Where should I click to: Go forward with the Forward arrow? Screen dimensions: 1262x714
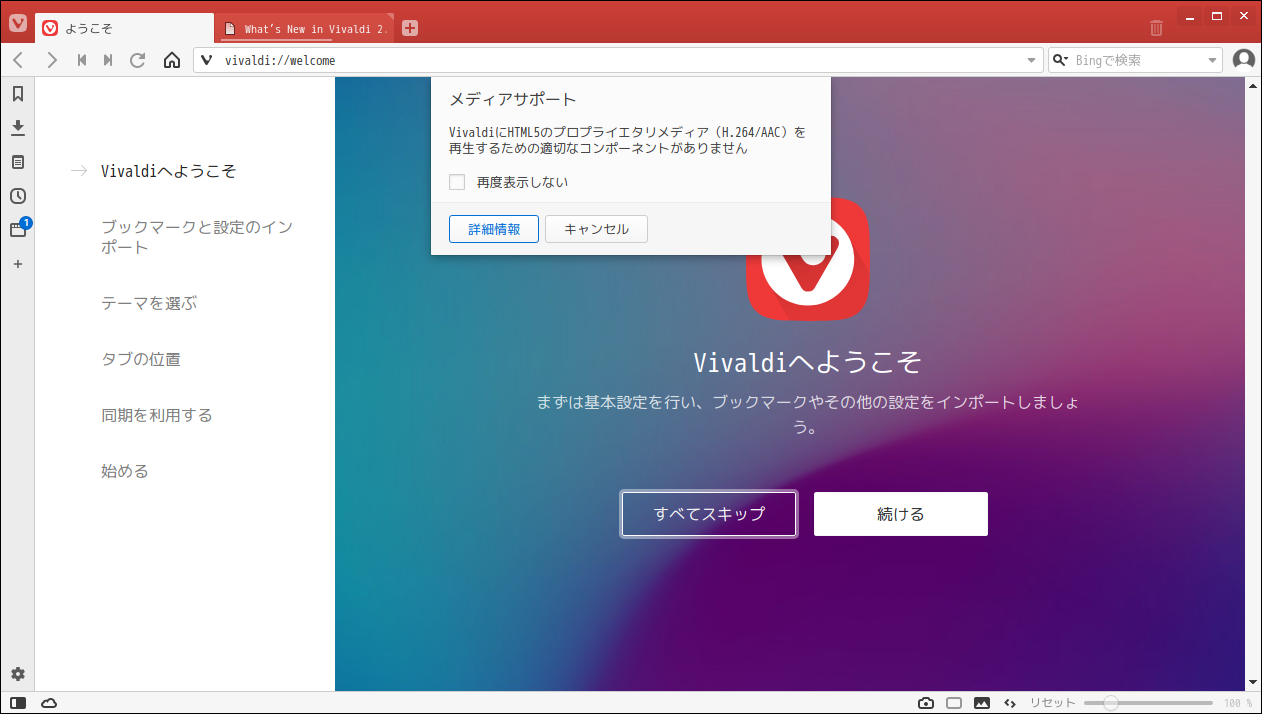coord(52,60)
